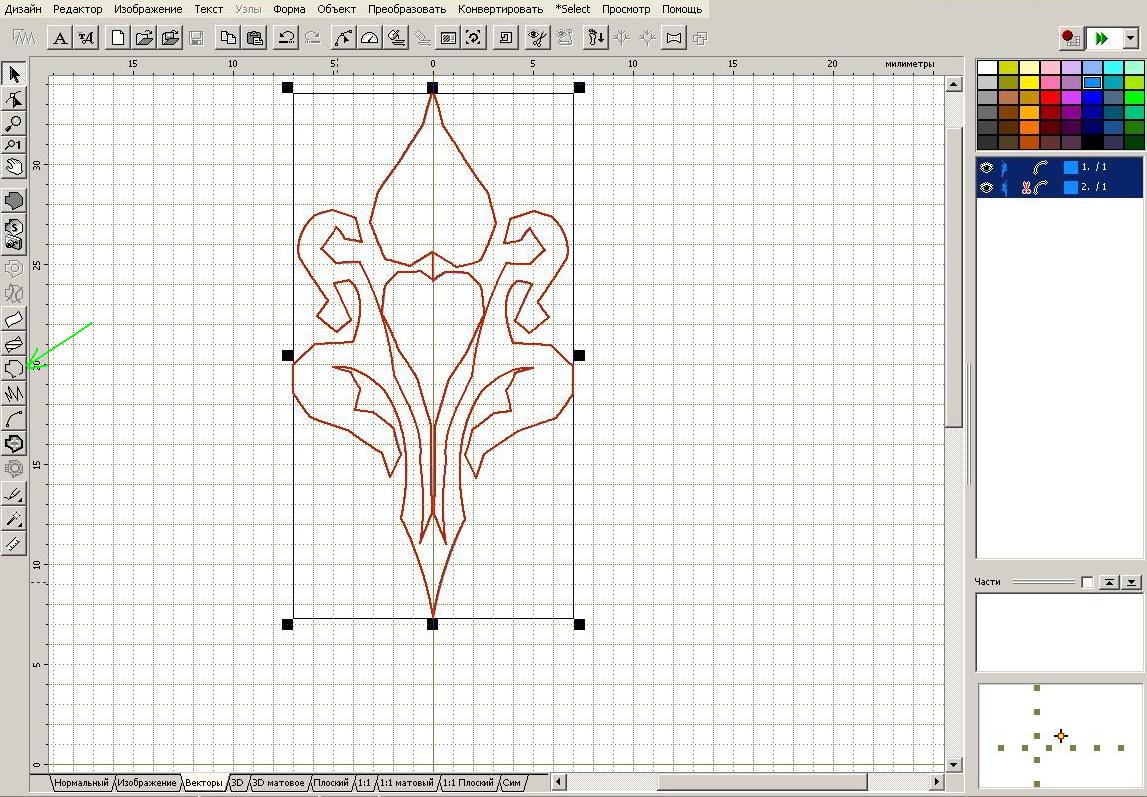Select the zigzag stitch tool in left toolbar
Image resolution: width=1147 pixels, height=797 pixels.
[14, 394]
